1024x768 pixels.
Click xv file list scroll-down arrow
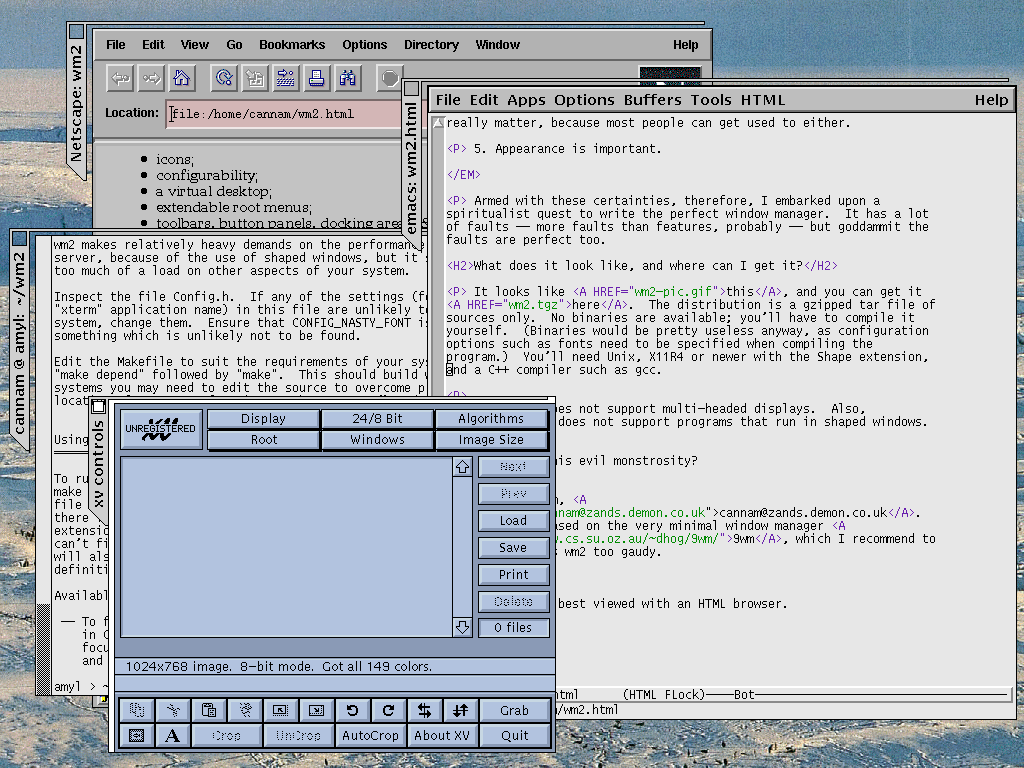tap(462, 627)
